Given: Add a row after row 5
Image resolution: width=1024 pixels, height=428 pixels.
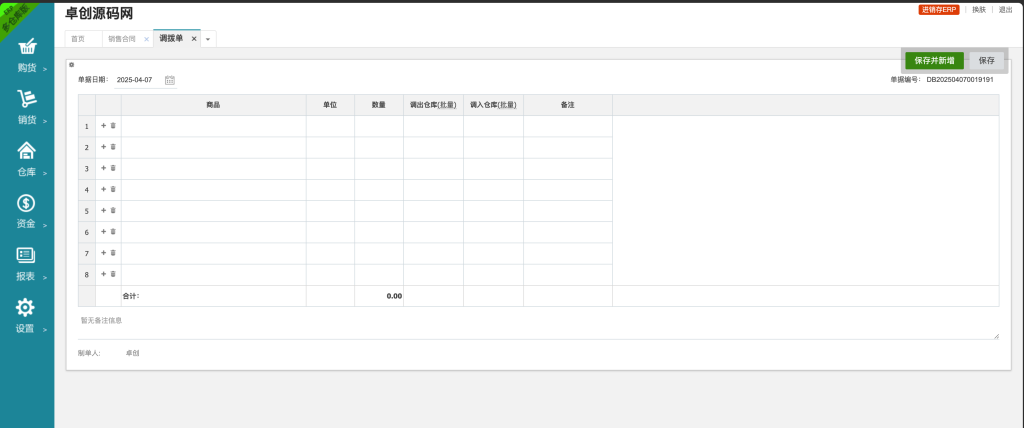Looking at the screenshot, I should (x=103, y=210).
